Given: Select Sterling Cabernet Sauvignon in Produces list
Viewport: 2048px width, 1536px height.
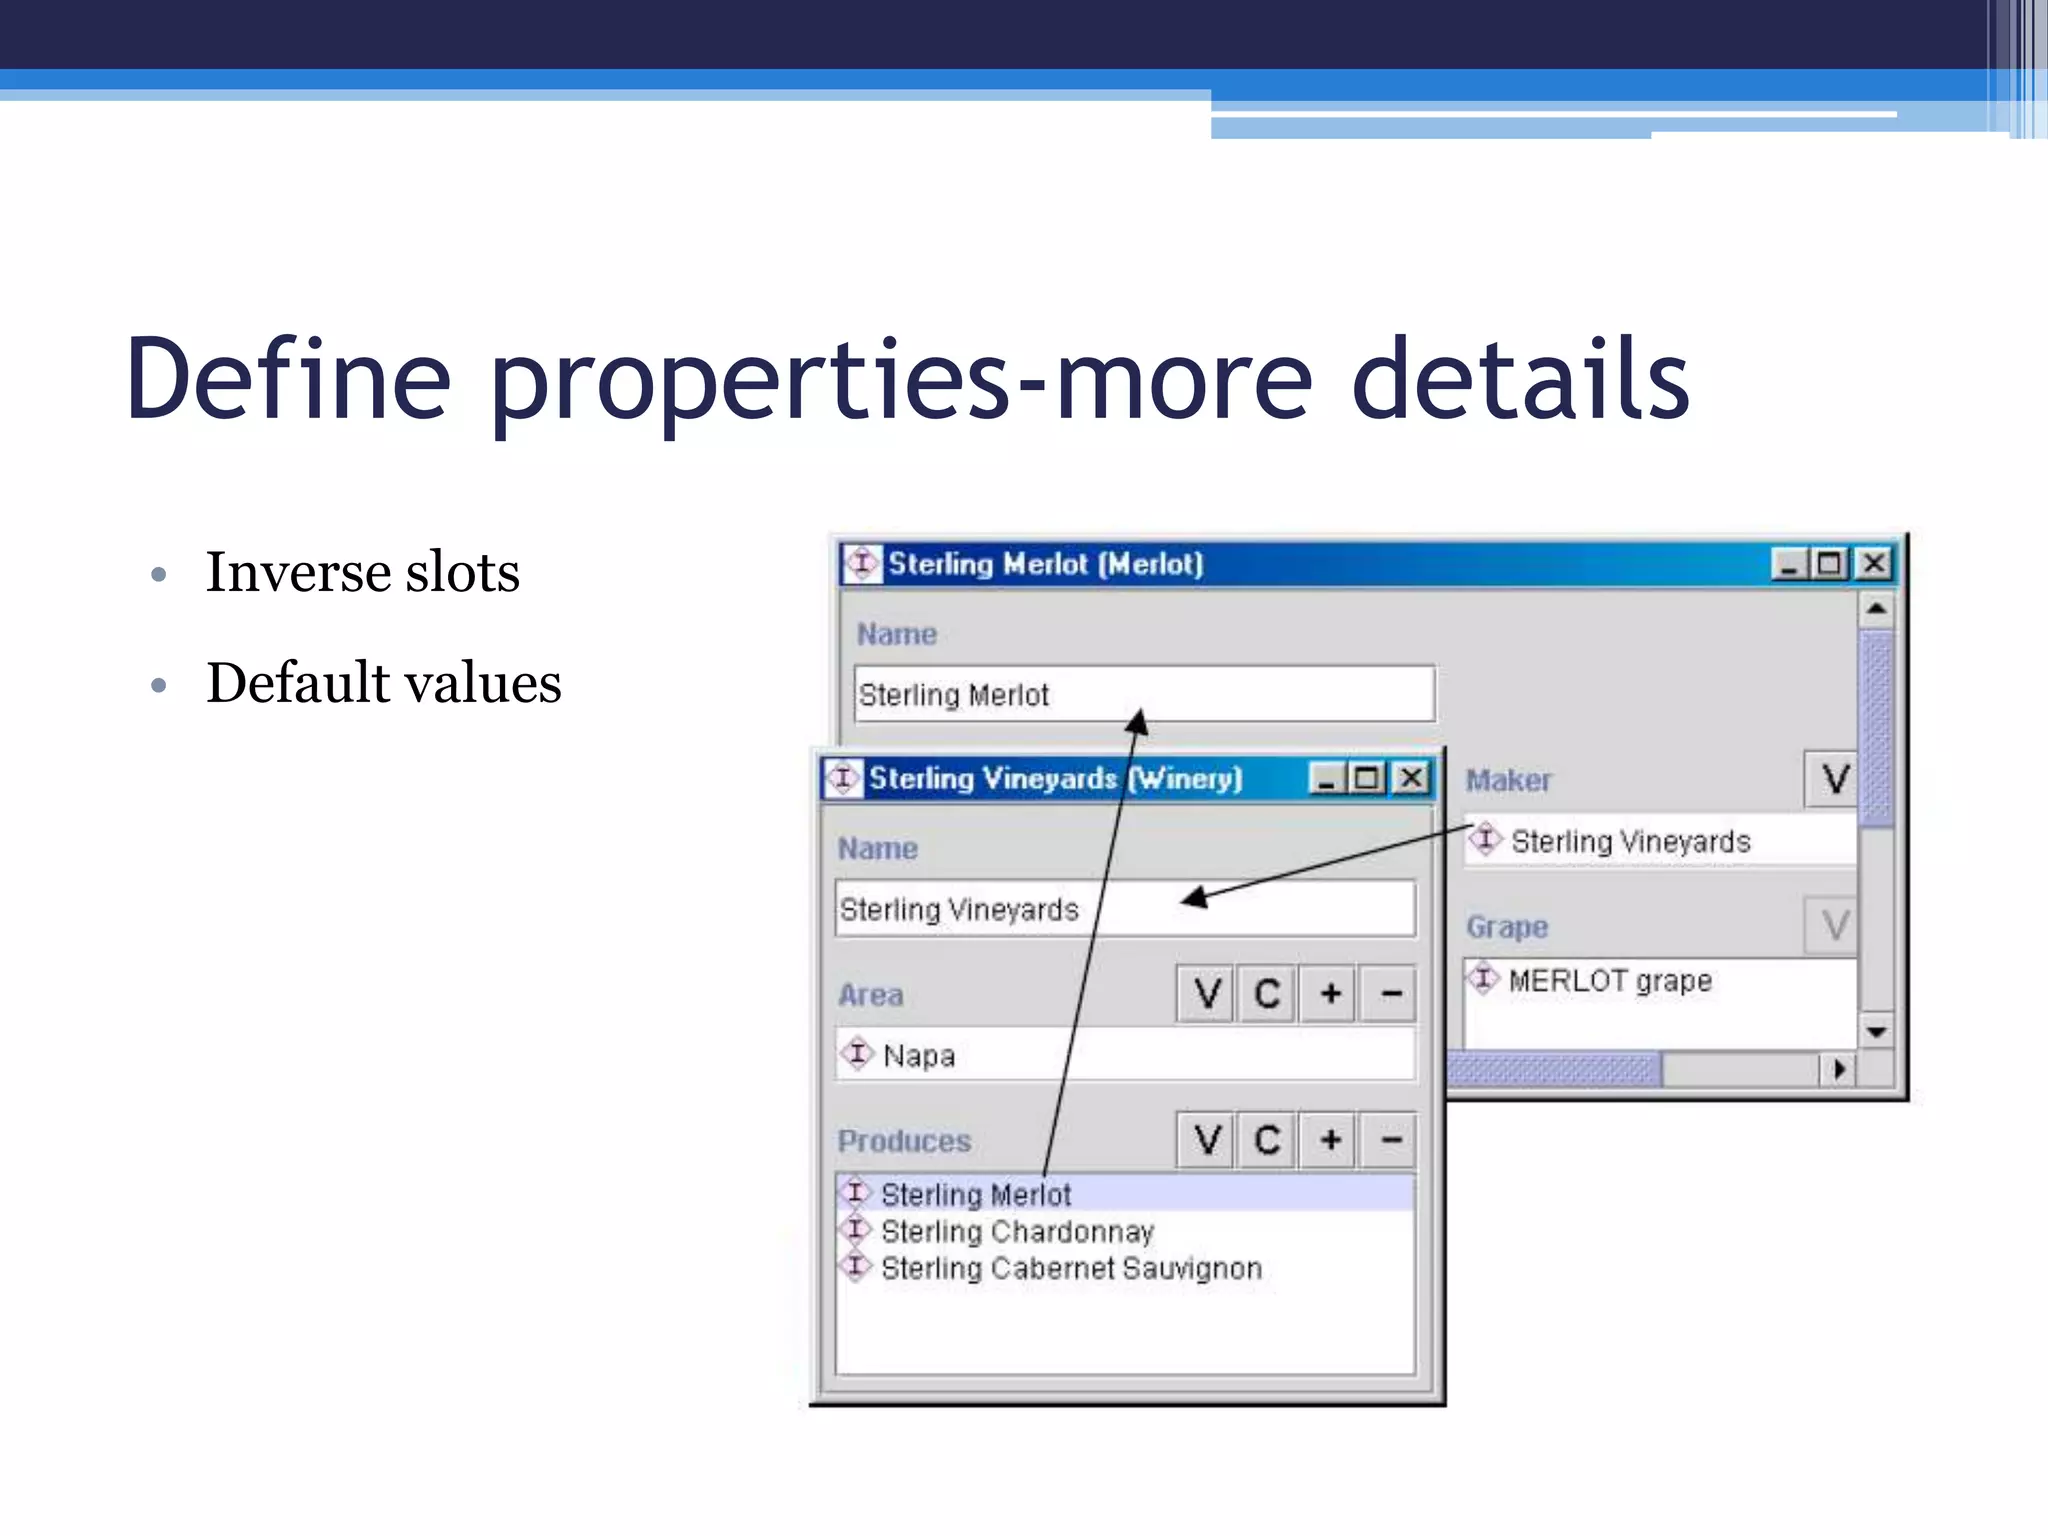Looking at the screenshot, I should pyautogui.click(x=1126, y=1268).
